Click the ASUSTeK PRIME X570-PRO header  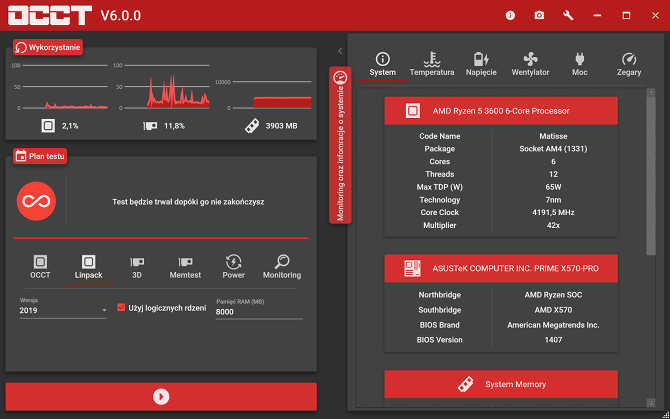tap(501, 268)
